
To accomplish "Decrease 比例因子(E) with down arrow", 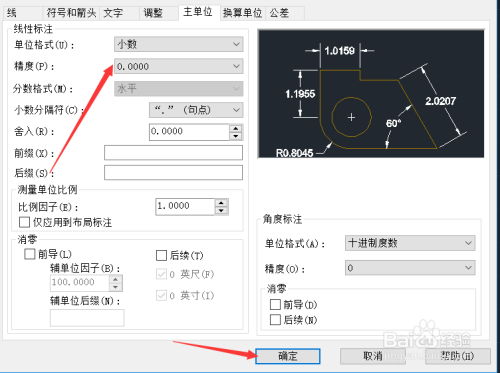I will pos(221,211).
